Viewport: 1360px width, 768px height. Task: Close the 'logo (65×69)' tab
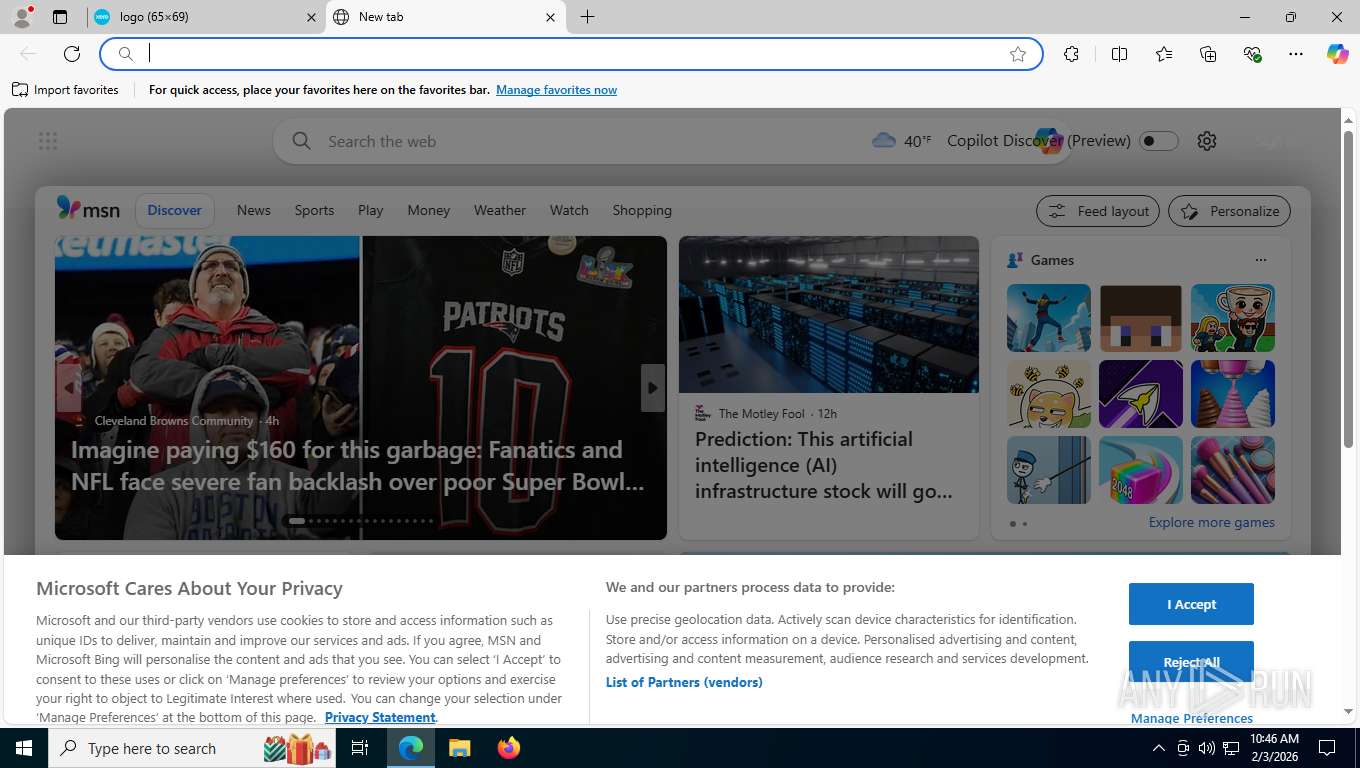click(x=311, y=17)
